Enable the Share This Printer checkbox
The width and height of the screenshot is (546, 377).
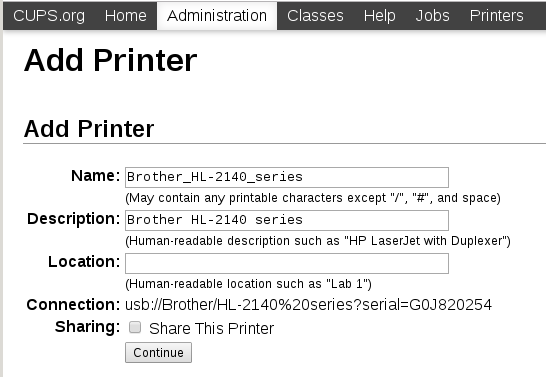(x=135, y=327)
